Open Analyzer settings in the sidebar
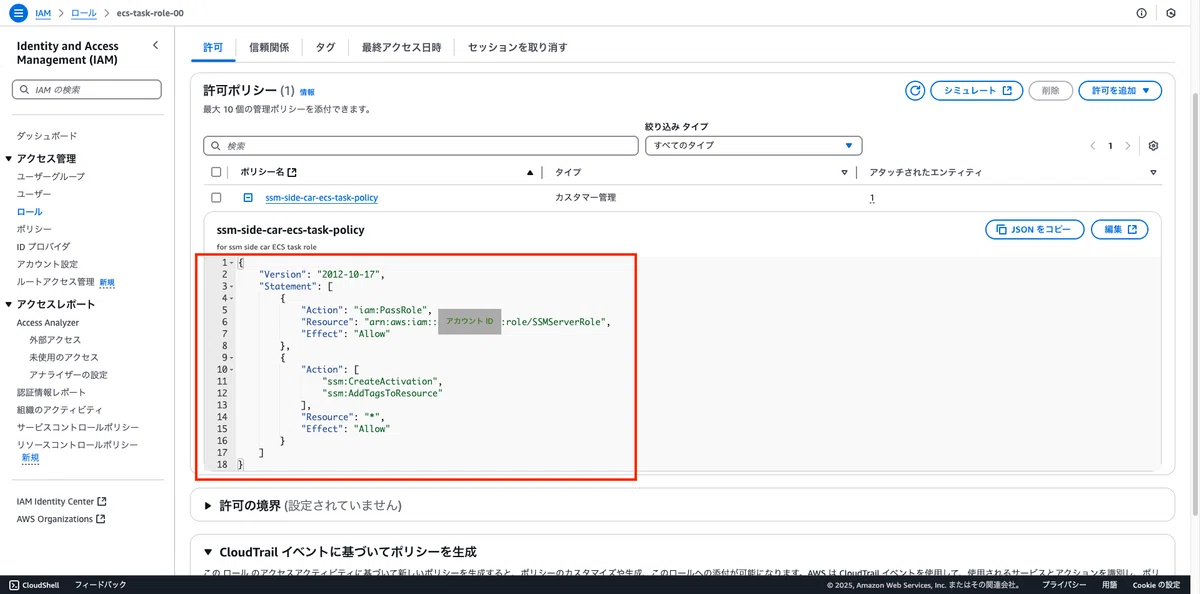Viewport: 1200px width, 594px height. click(68, 375)
